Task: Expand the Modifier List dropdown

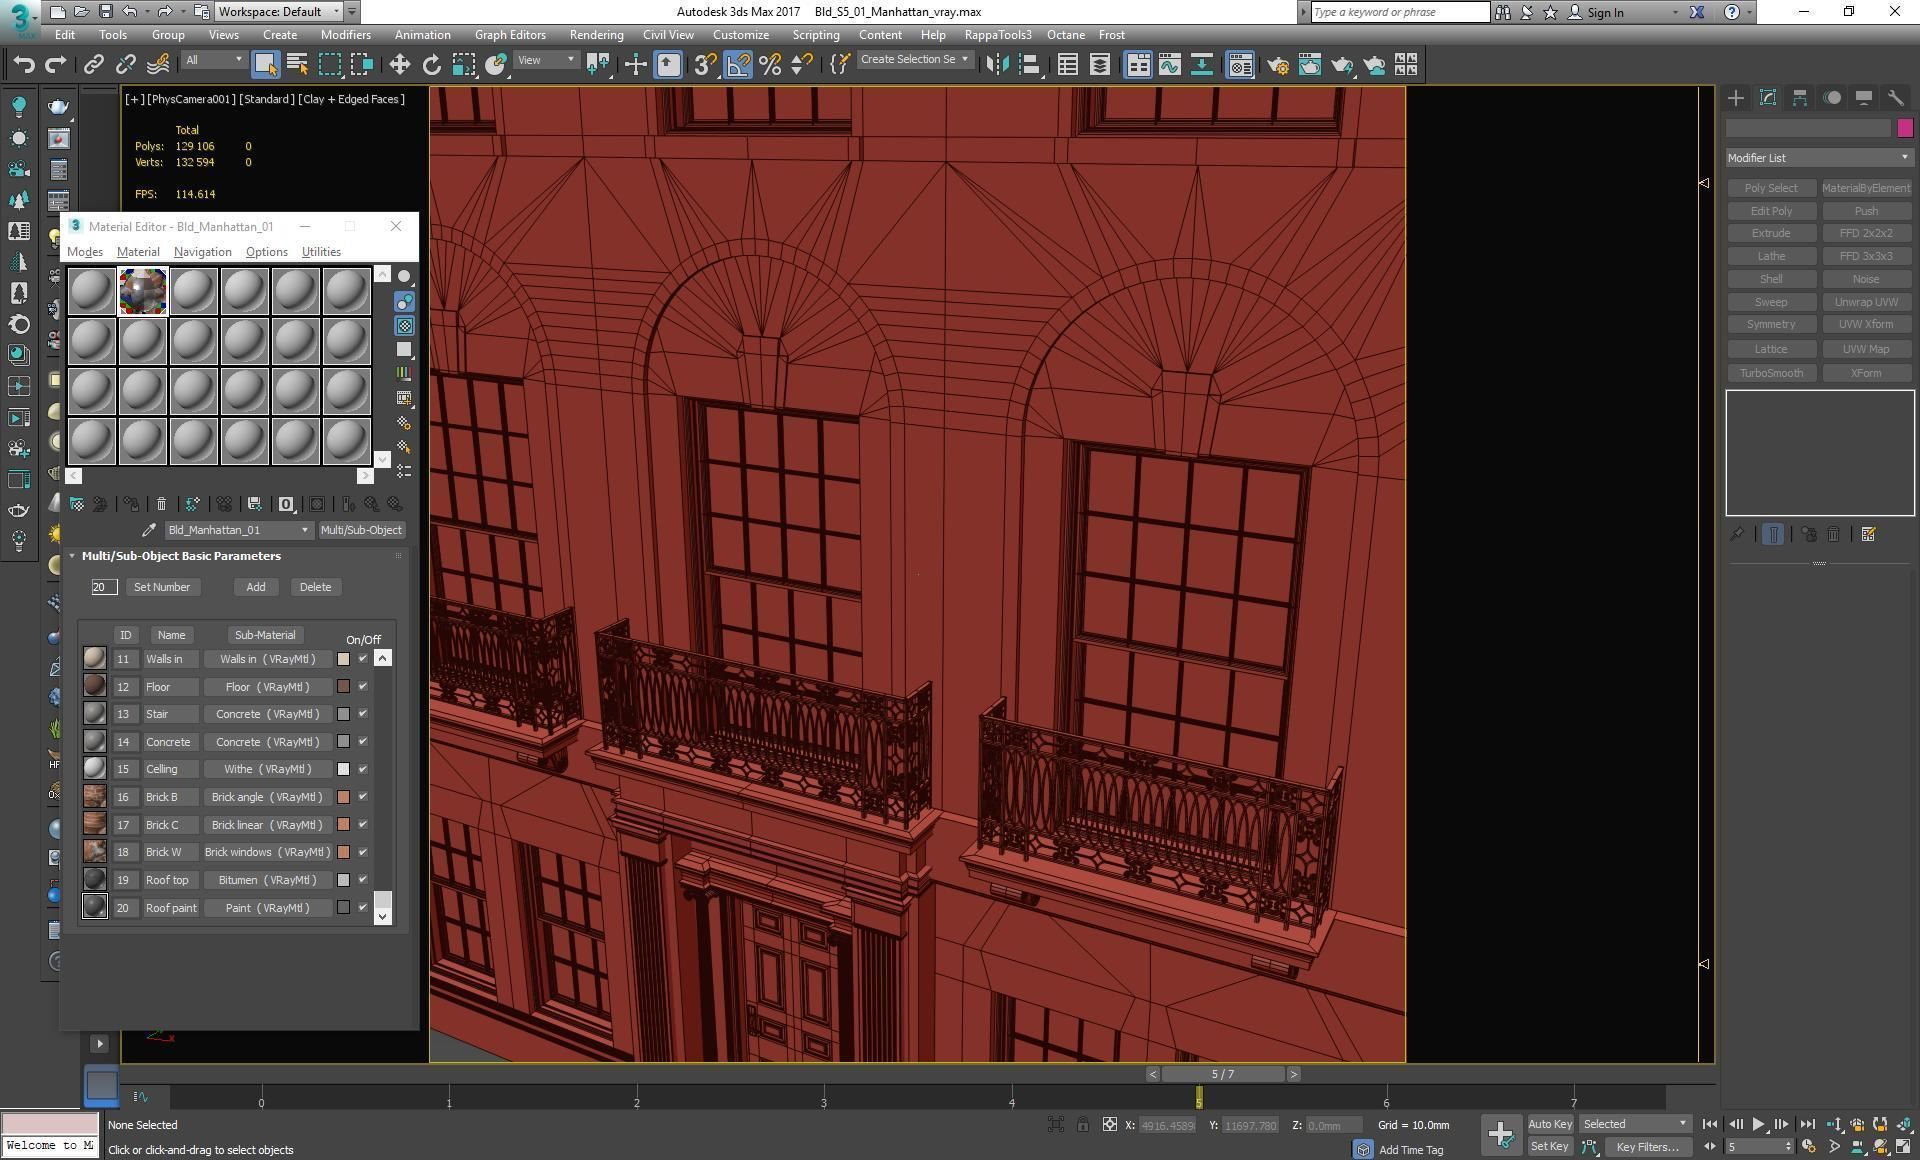Action: pyautogui.click(x=1818, y=158)
